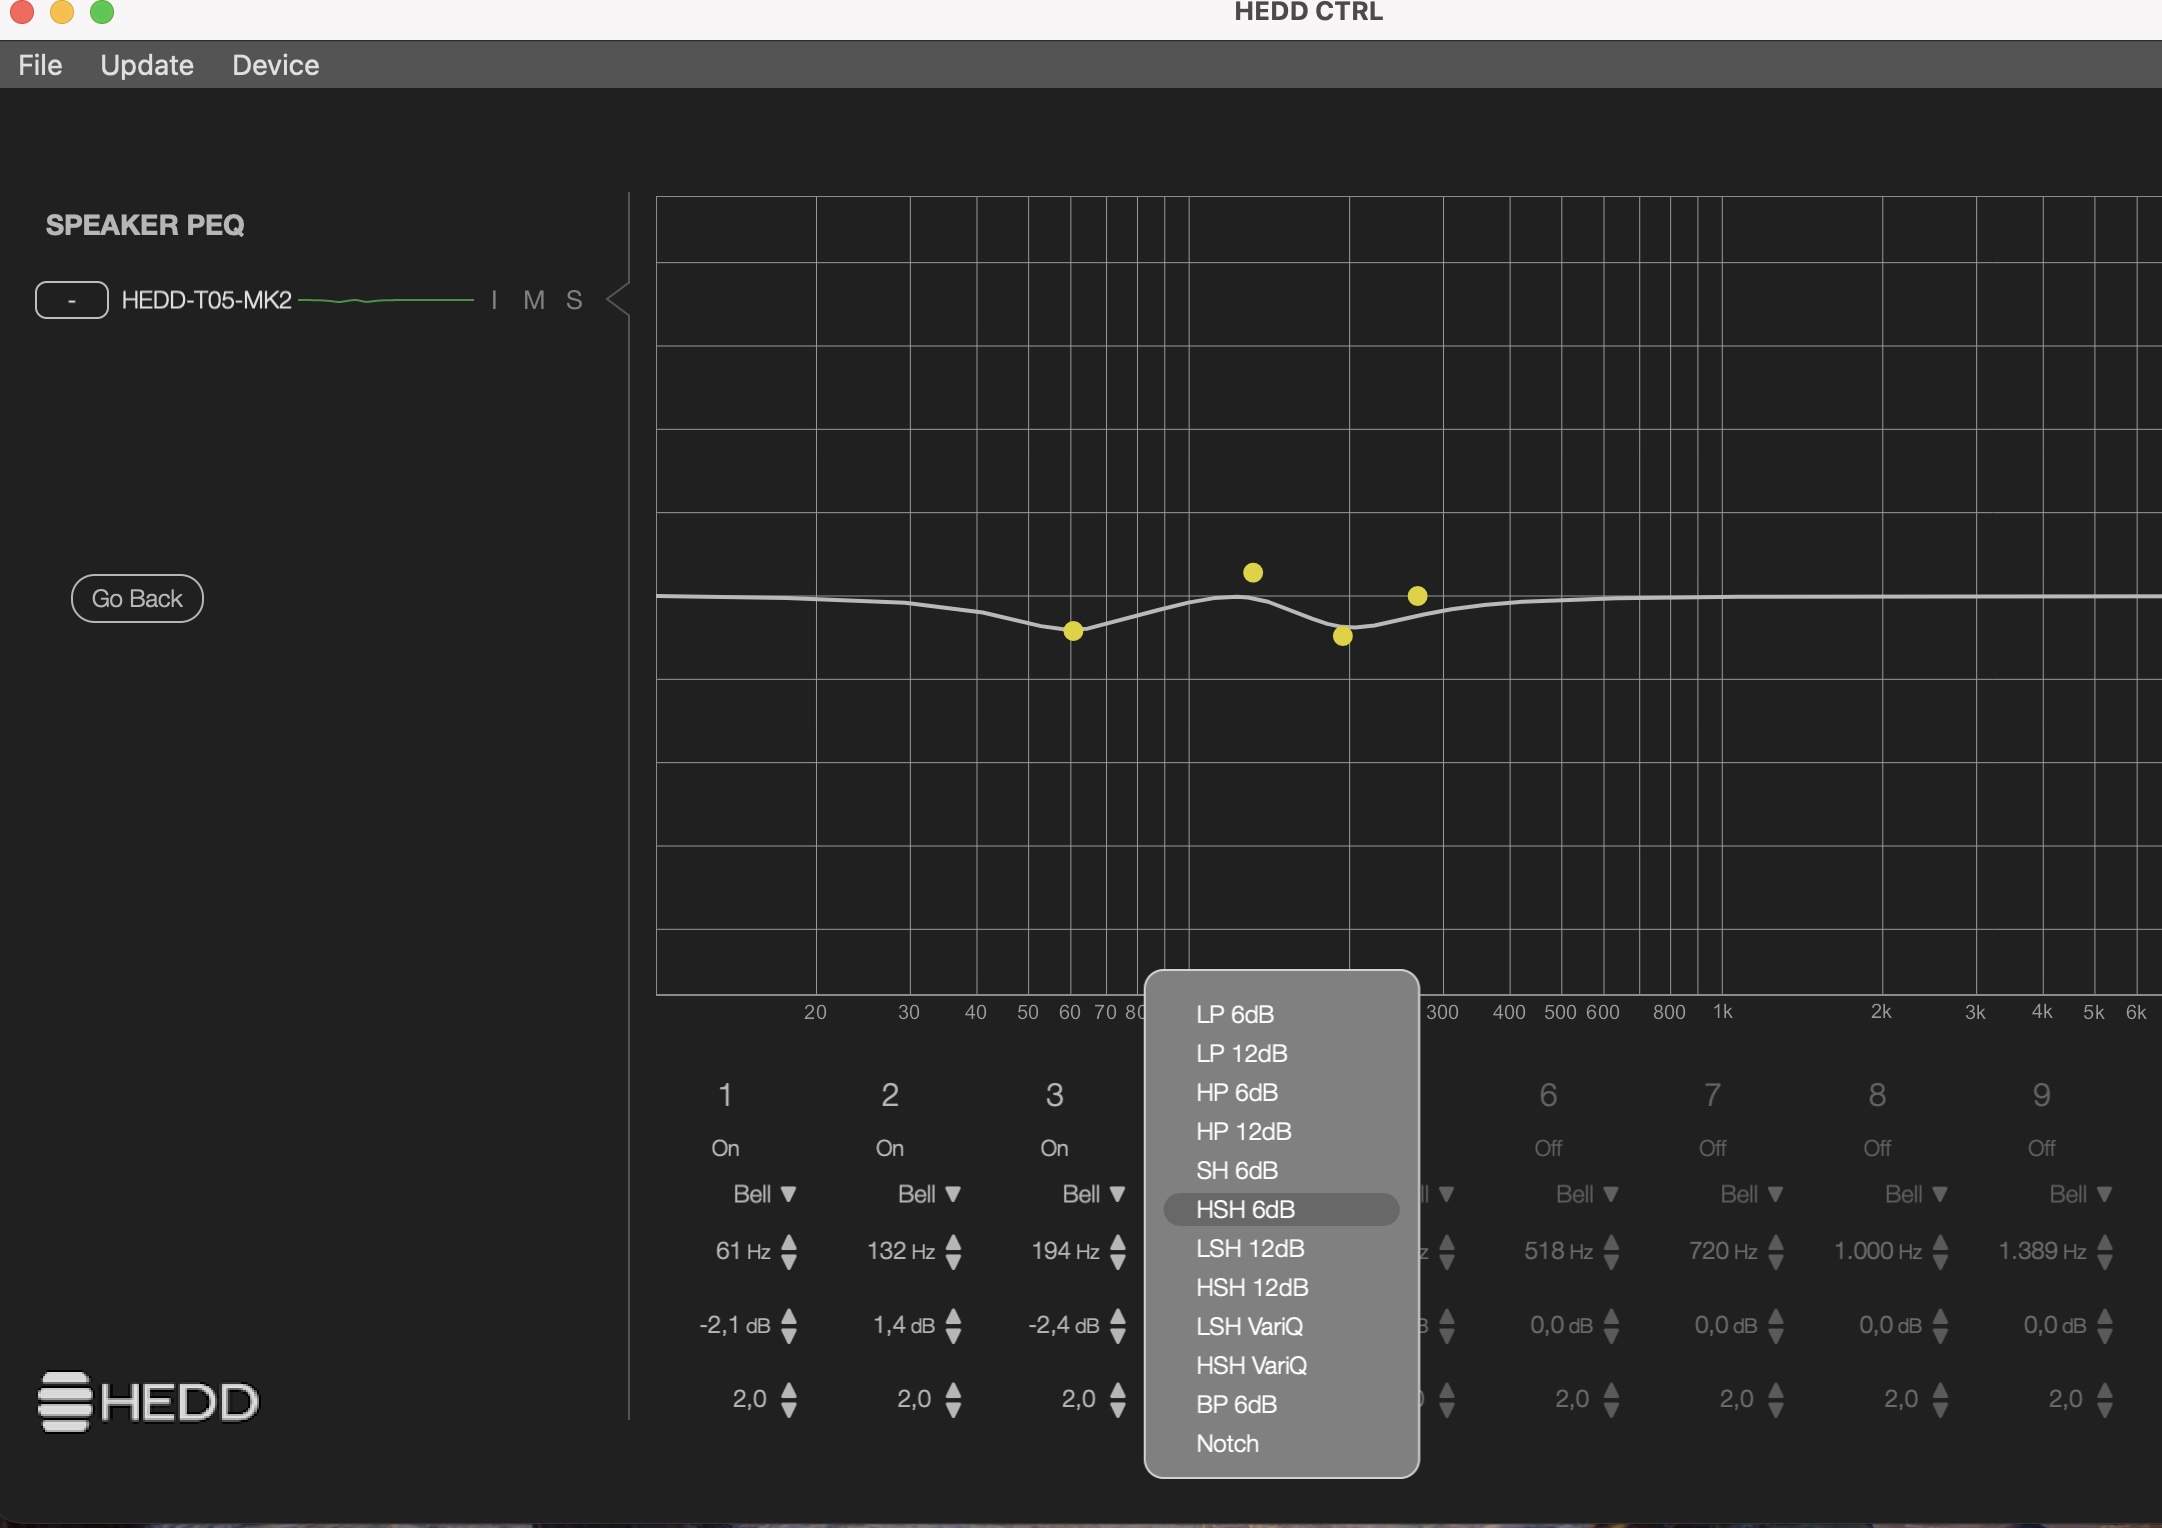Click band 9 gain 0,0 dB stepper arrows
The height and width of the screenshot is (1528, 2162).
click(2105, 1326)
